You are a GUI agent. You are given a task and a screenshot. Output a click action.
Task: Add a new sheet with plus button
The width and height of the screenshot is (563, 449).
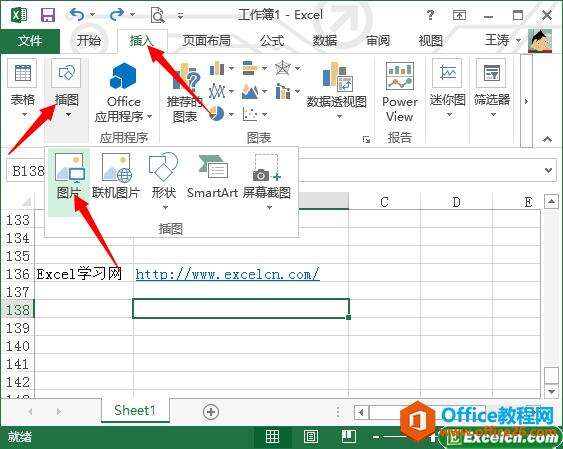tap(211, 412)
